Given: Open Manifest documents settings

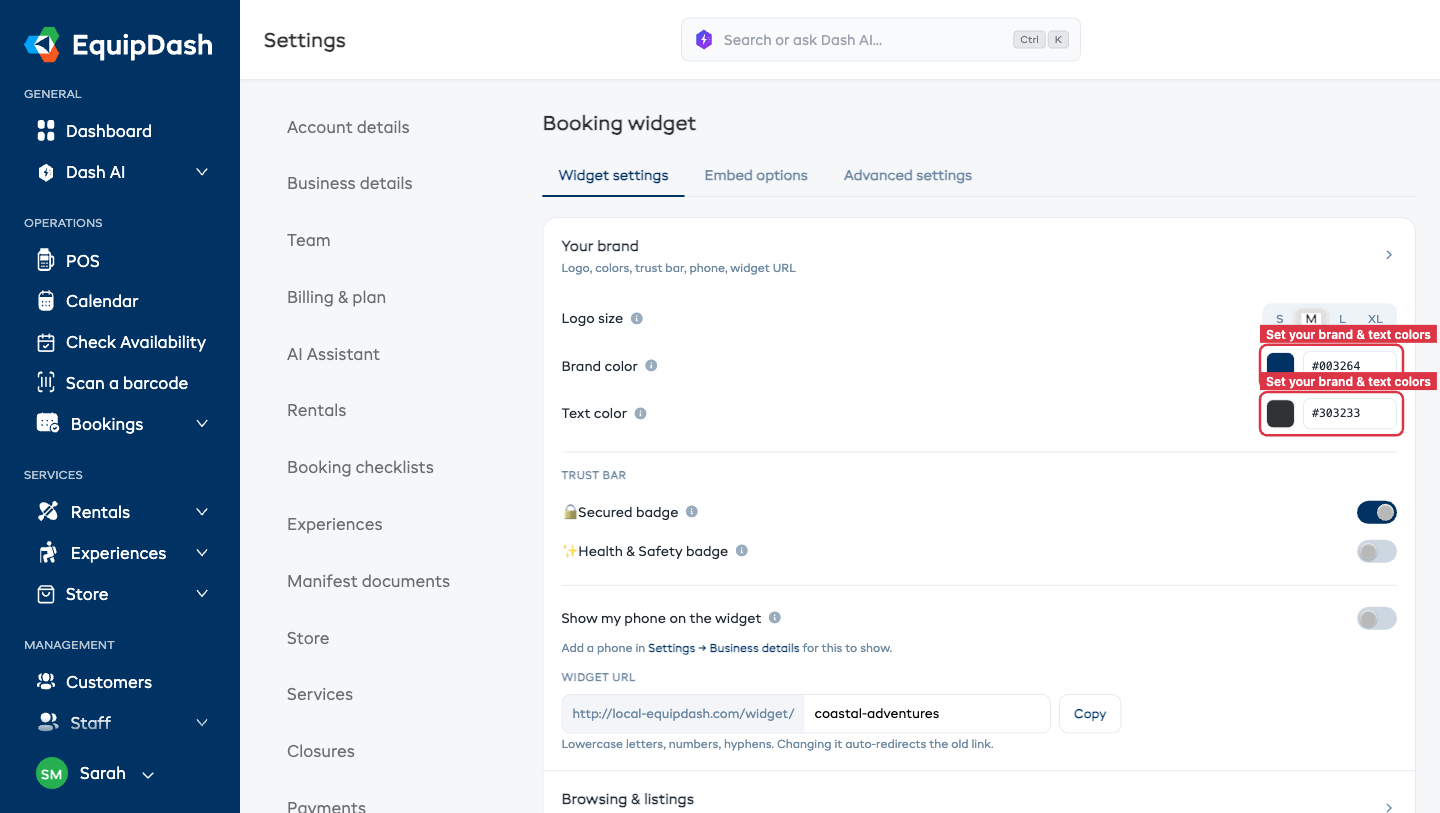Looking at the screenshot, I should [x=368, y=581].
